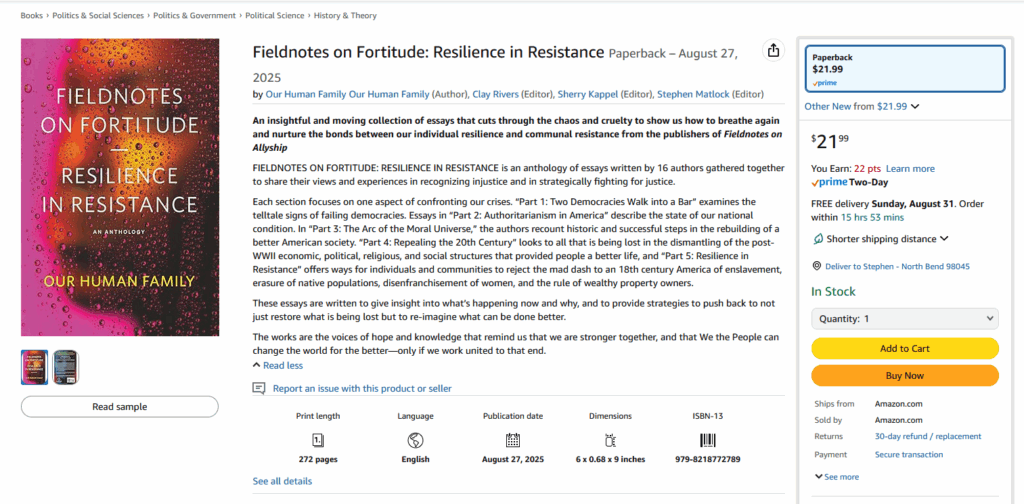The image size is (1024, 504).
Task: Click the language globe icon
Action: click(415, 440)
